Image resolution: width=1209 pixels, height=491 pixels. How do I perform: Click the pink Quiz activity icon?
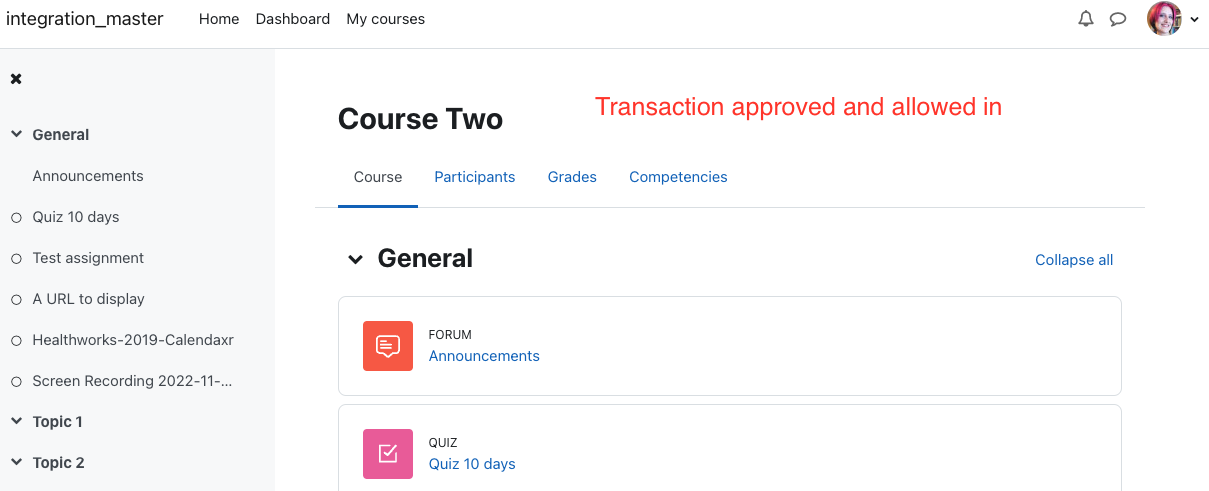click(x=388, y=454)
